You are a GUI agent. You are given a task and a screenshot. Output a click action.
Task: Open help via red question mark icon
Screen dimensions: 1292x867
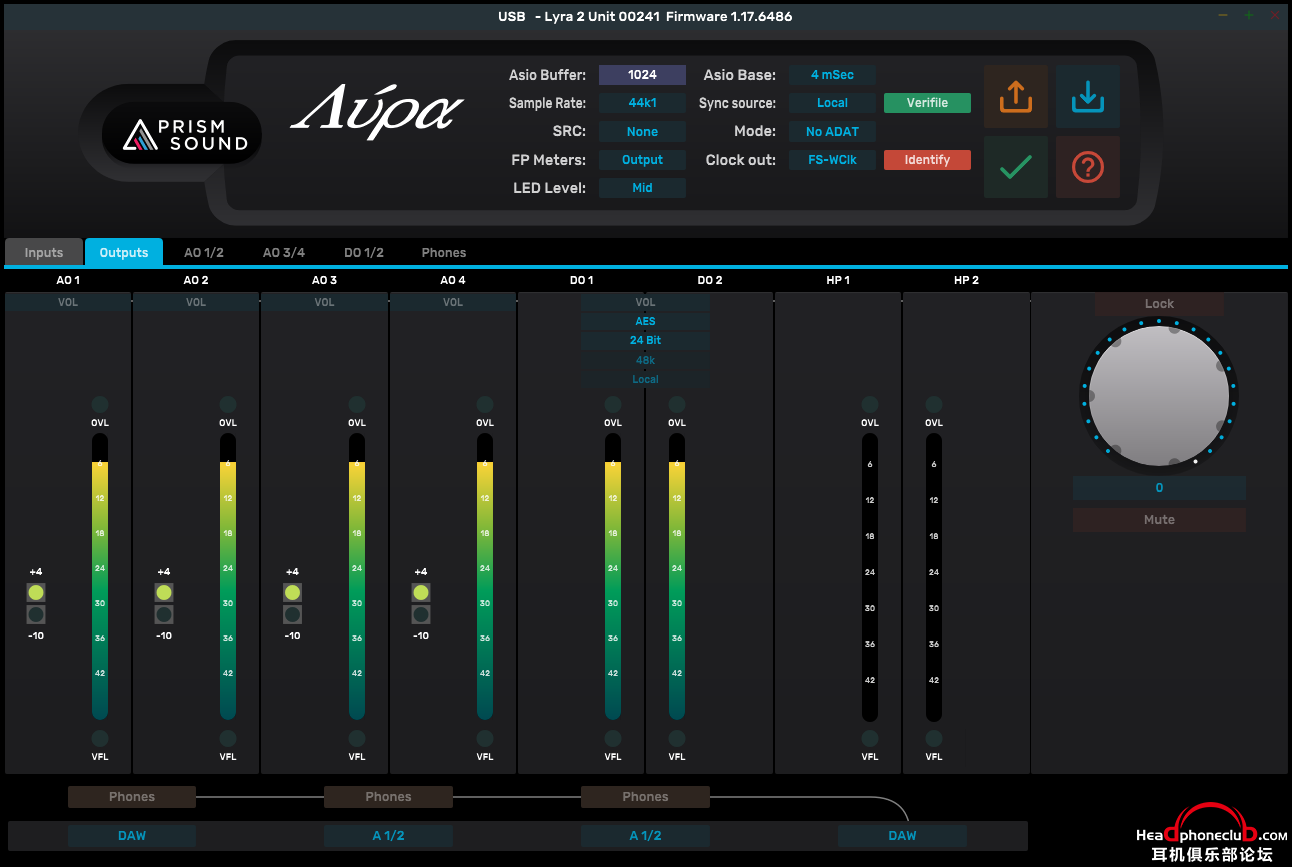[1087, 167]
